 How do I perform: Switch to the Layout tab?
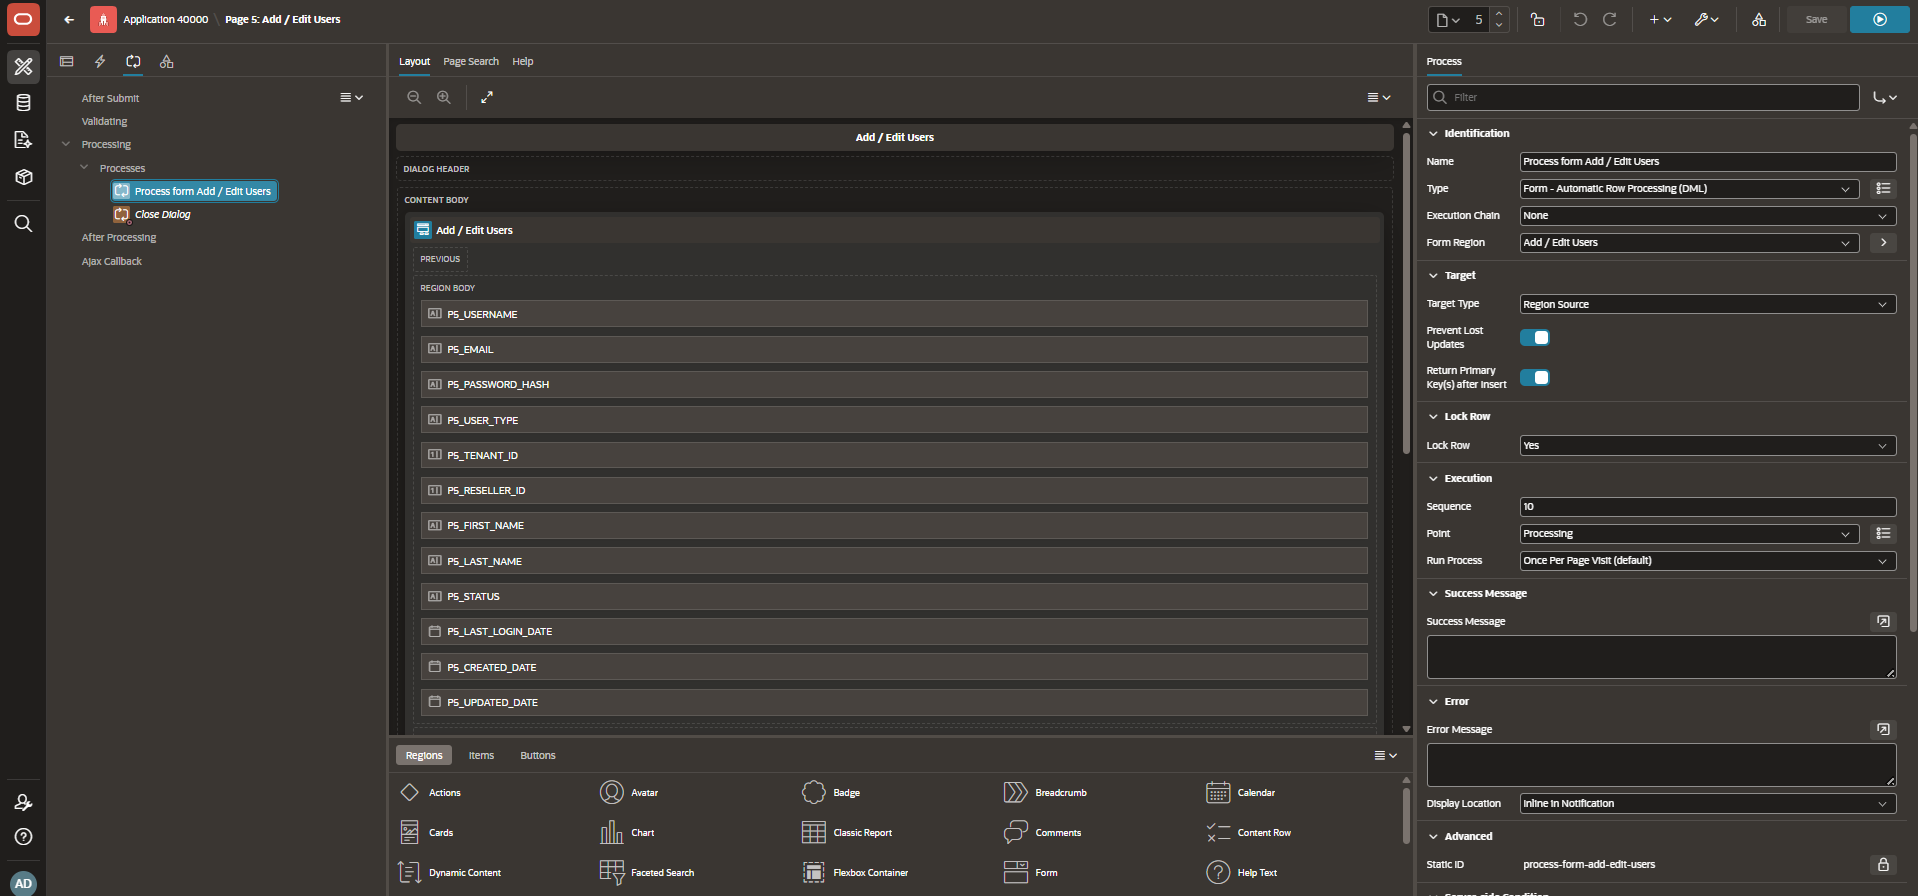click(x=414, y=61)
